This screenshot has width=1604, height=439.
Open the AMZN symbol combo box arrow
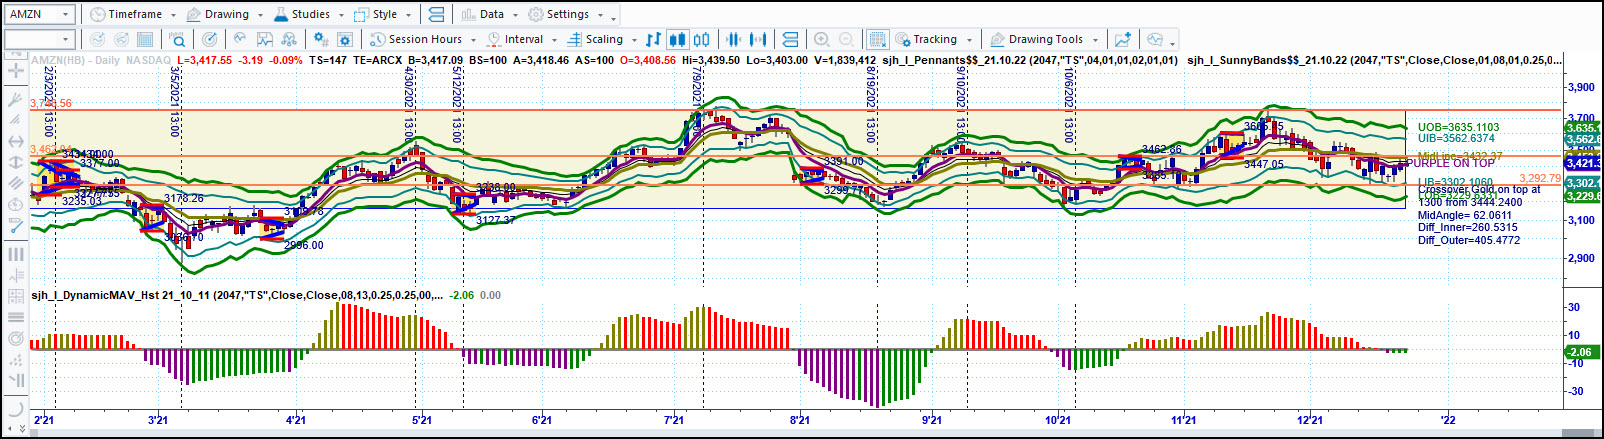67,14
